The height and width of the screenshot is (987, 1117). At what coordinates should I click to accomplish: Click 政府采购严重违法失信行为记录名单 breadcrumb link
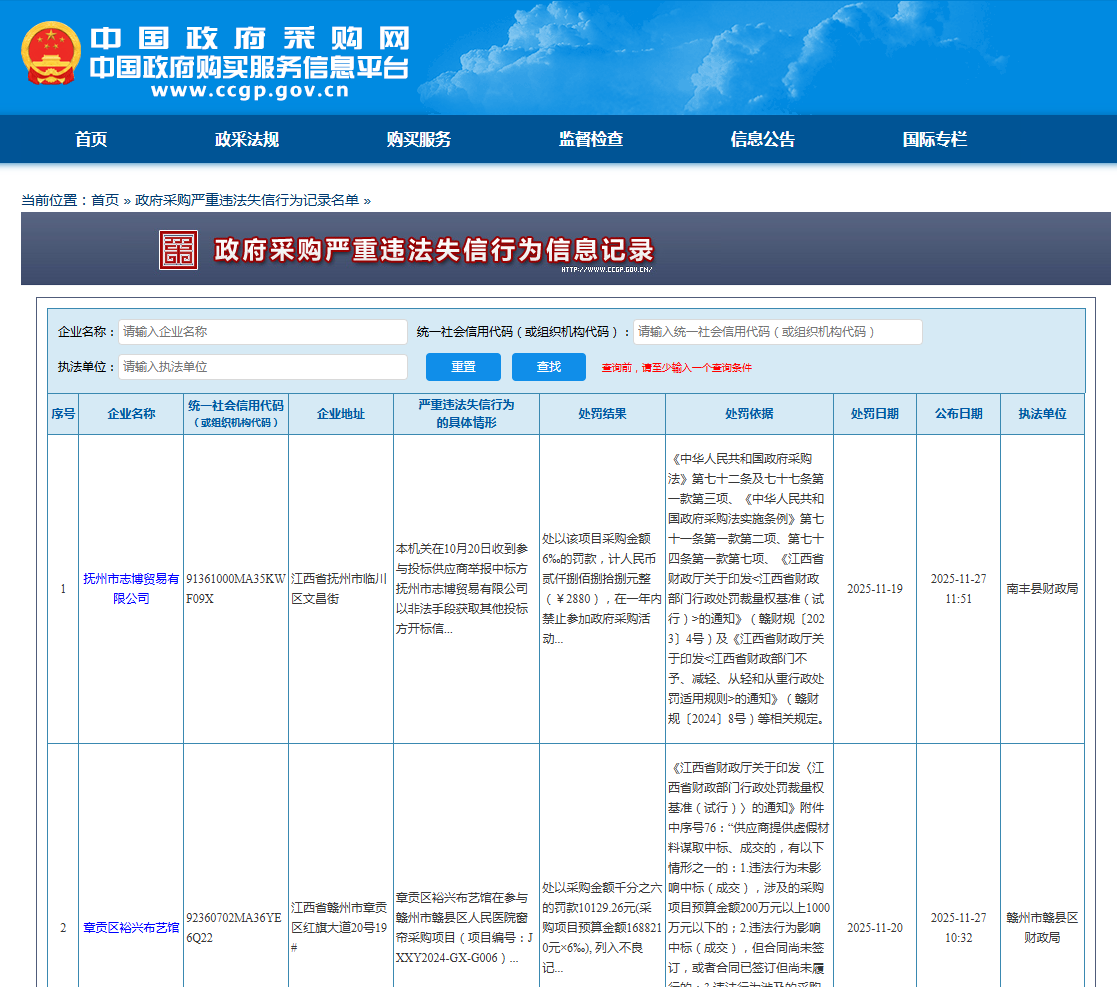pos(247,200)
